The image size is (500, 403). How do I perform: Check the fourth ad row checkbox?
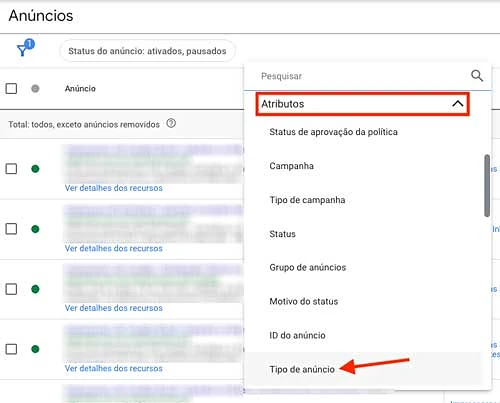click(11, 349)
